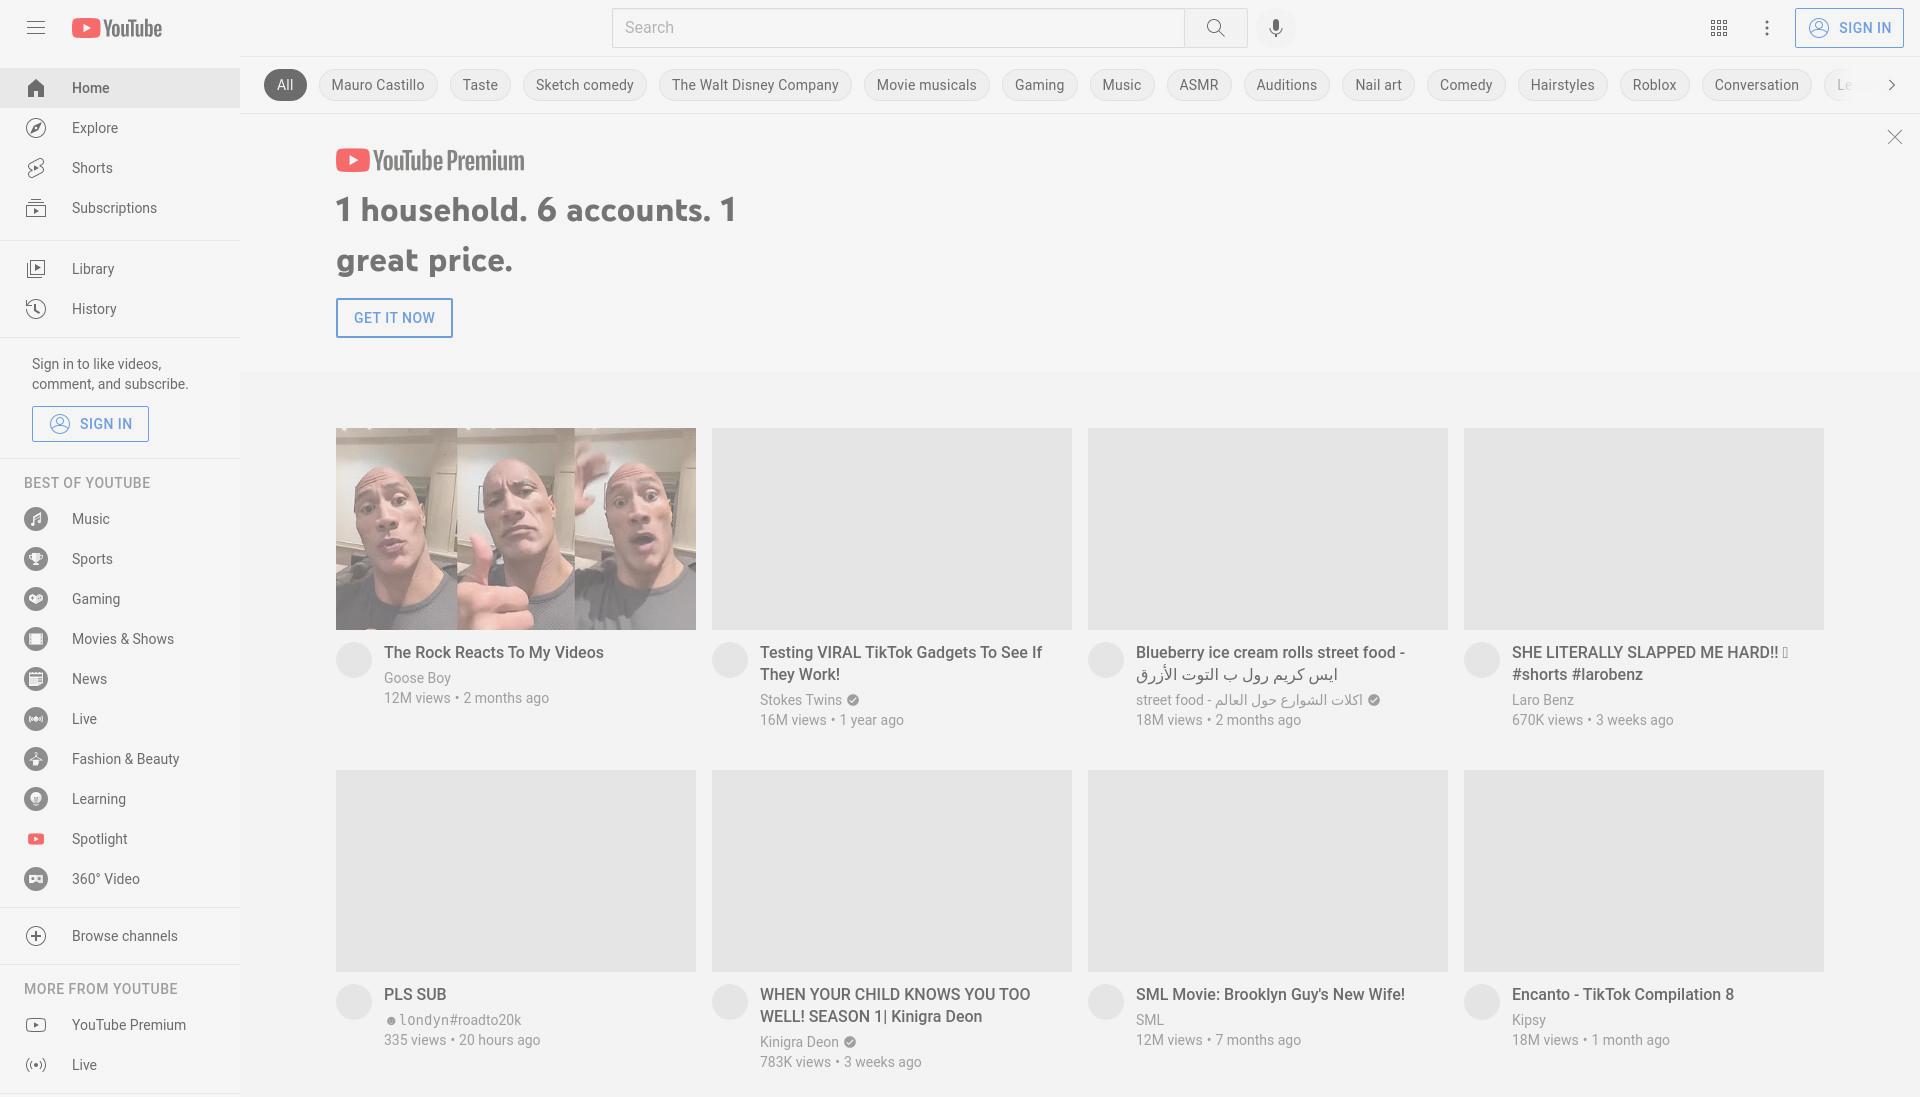Screen dimensions: 1920x1097
Task: Click the Browse channels plus icon
Action: coord(36,936)
